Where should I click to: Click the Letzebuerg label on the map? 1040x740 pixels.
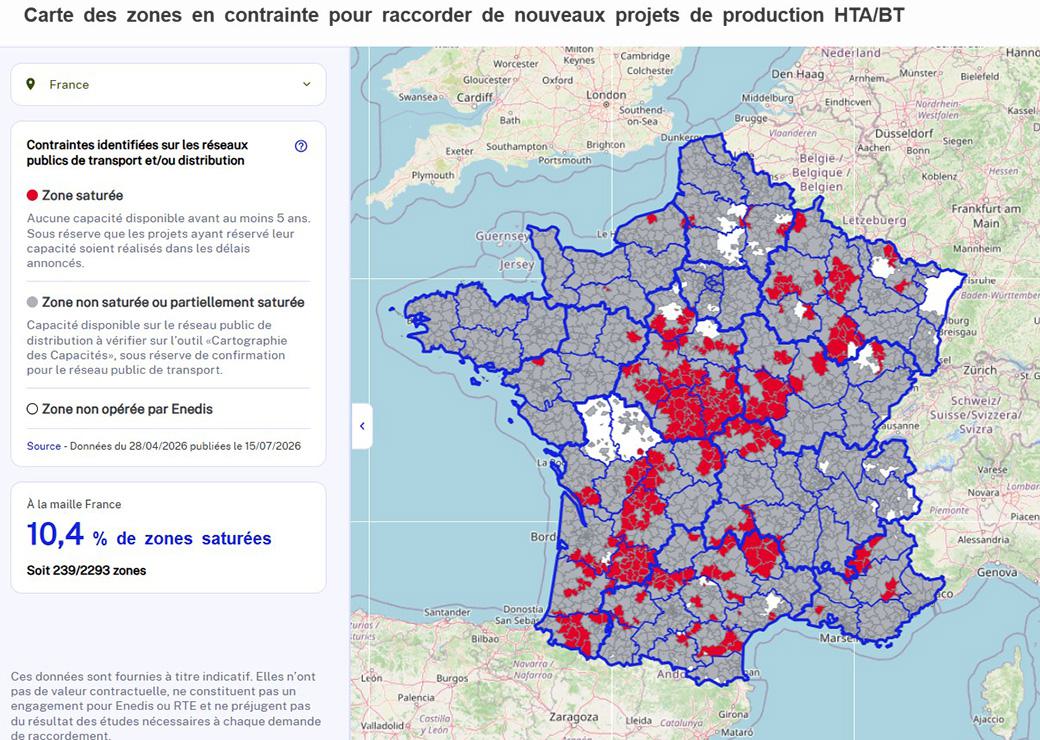click(874, 220)
